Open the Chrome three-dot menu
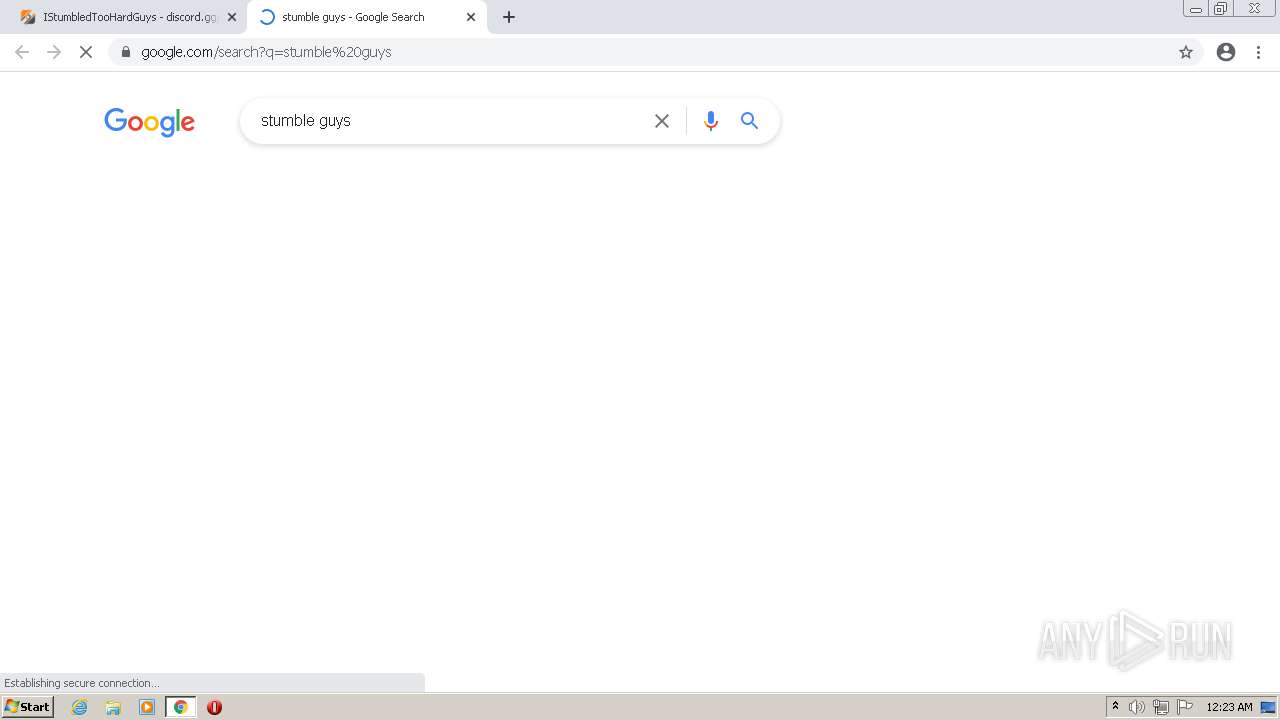 tap(1259, 52)
